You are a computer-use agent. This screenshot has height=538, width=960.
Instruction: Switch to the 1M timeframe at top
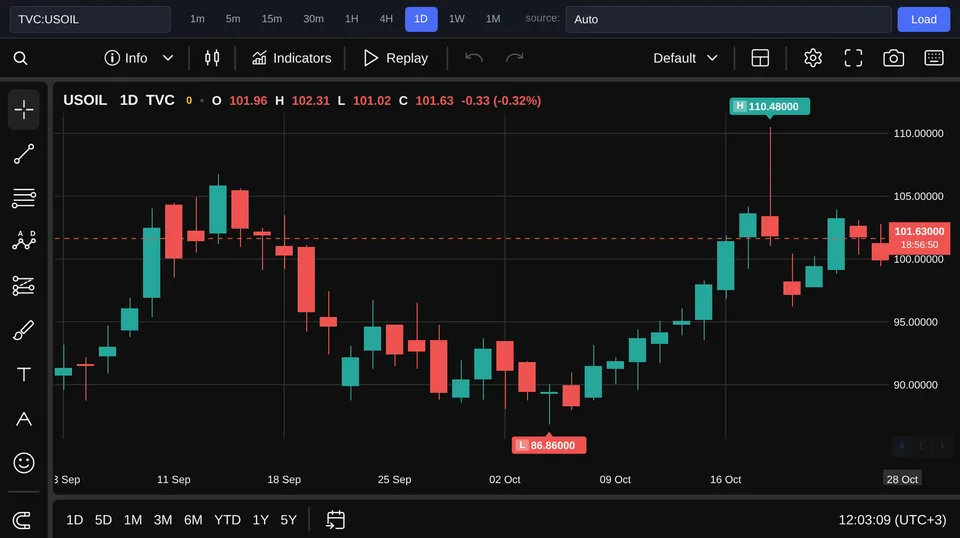coord(493,19)
